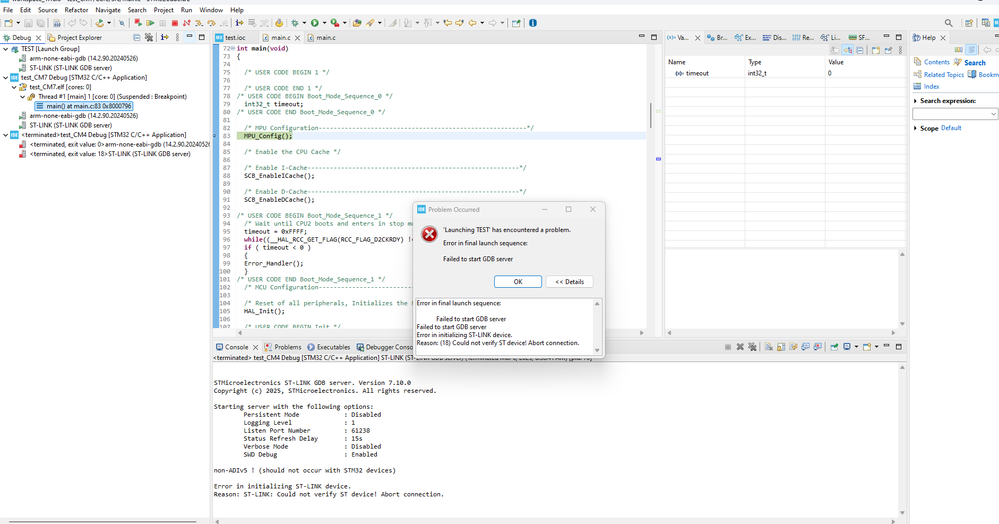Screen dimensions: 999x524
Task: Click OK in the Problem Occurred dialog
Action: tap(518, 281)
